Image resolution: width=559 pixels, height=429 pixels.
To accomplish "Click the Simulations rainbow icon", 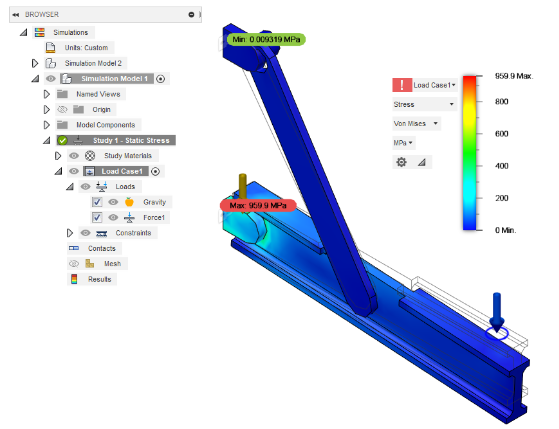I will click(40, 32).
